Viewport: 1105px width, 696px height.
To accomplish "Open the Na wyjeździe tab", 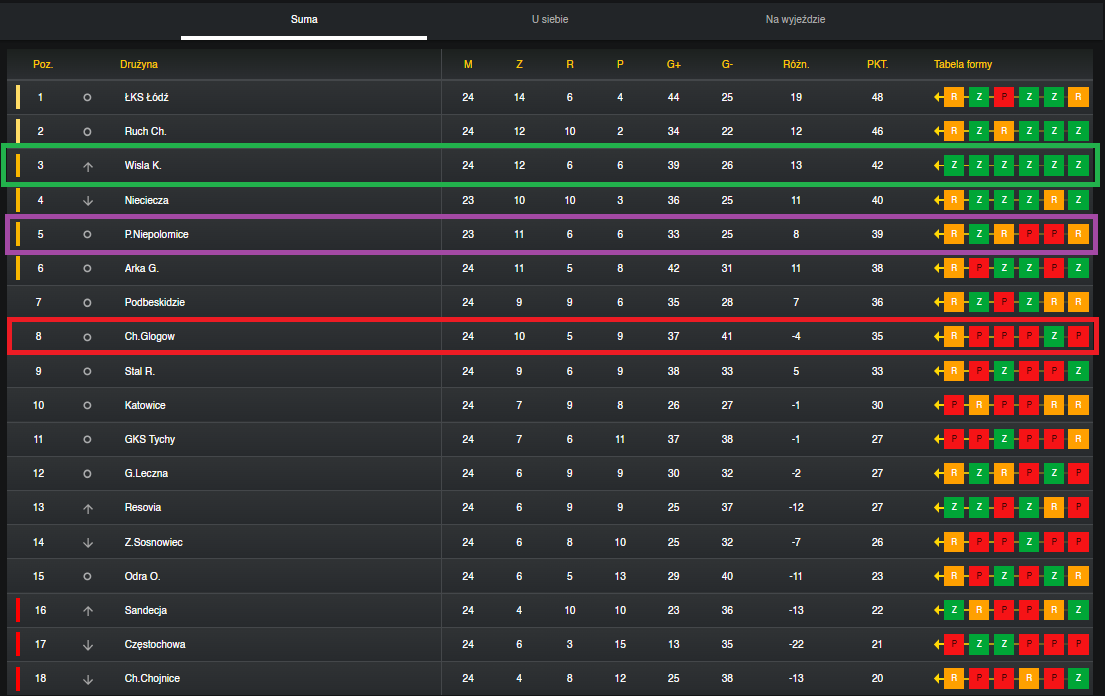I will click(795, 20).
